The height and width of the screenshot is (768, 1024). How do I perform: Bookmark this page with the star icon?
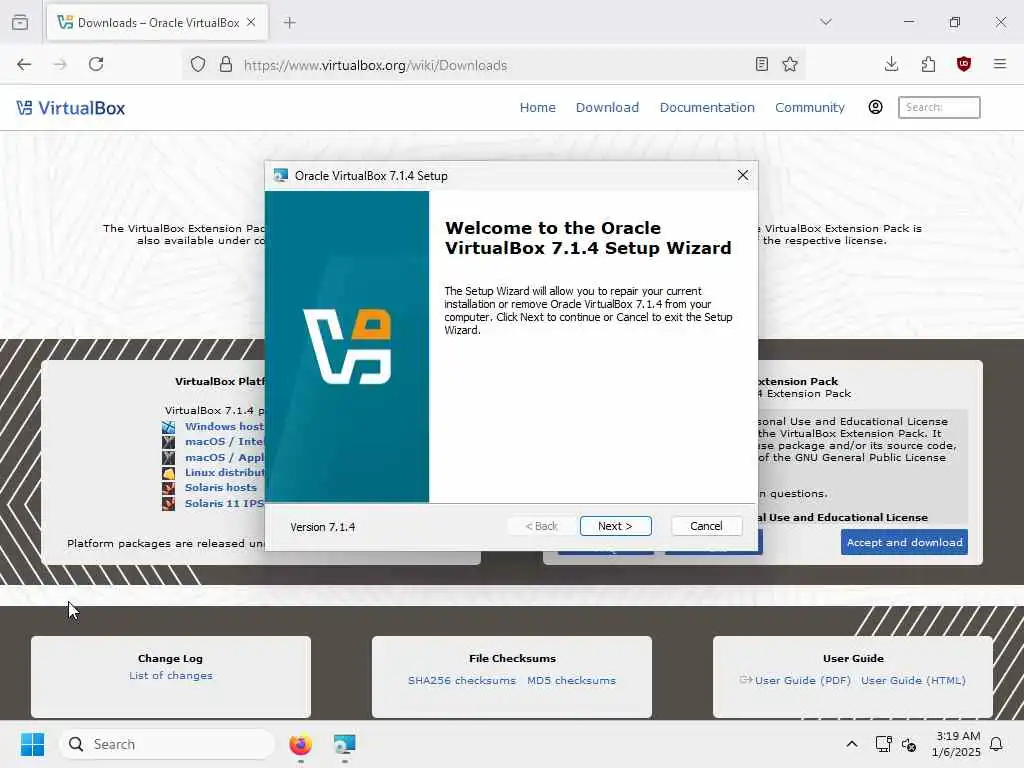point(790,64)
